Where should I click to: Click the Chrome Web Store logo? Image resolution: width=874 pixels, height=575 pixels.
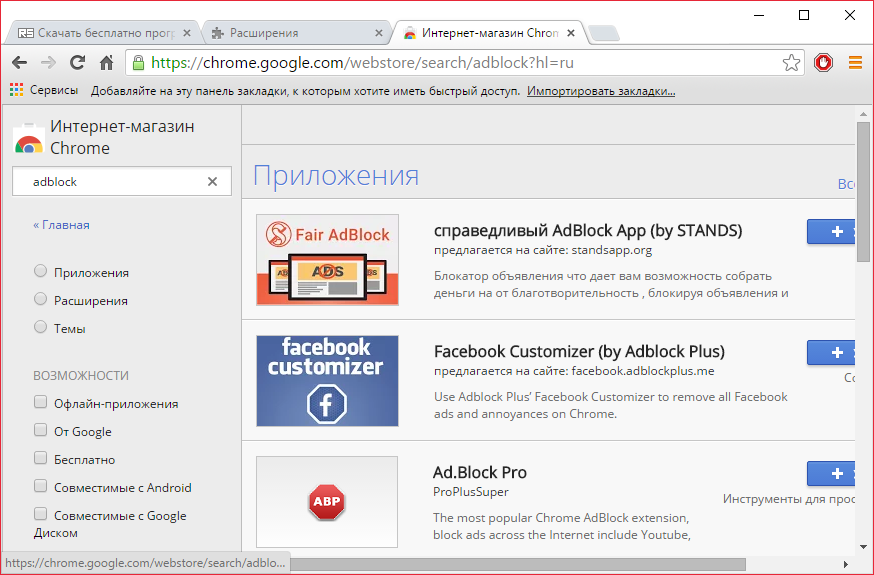[28, 138]
